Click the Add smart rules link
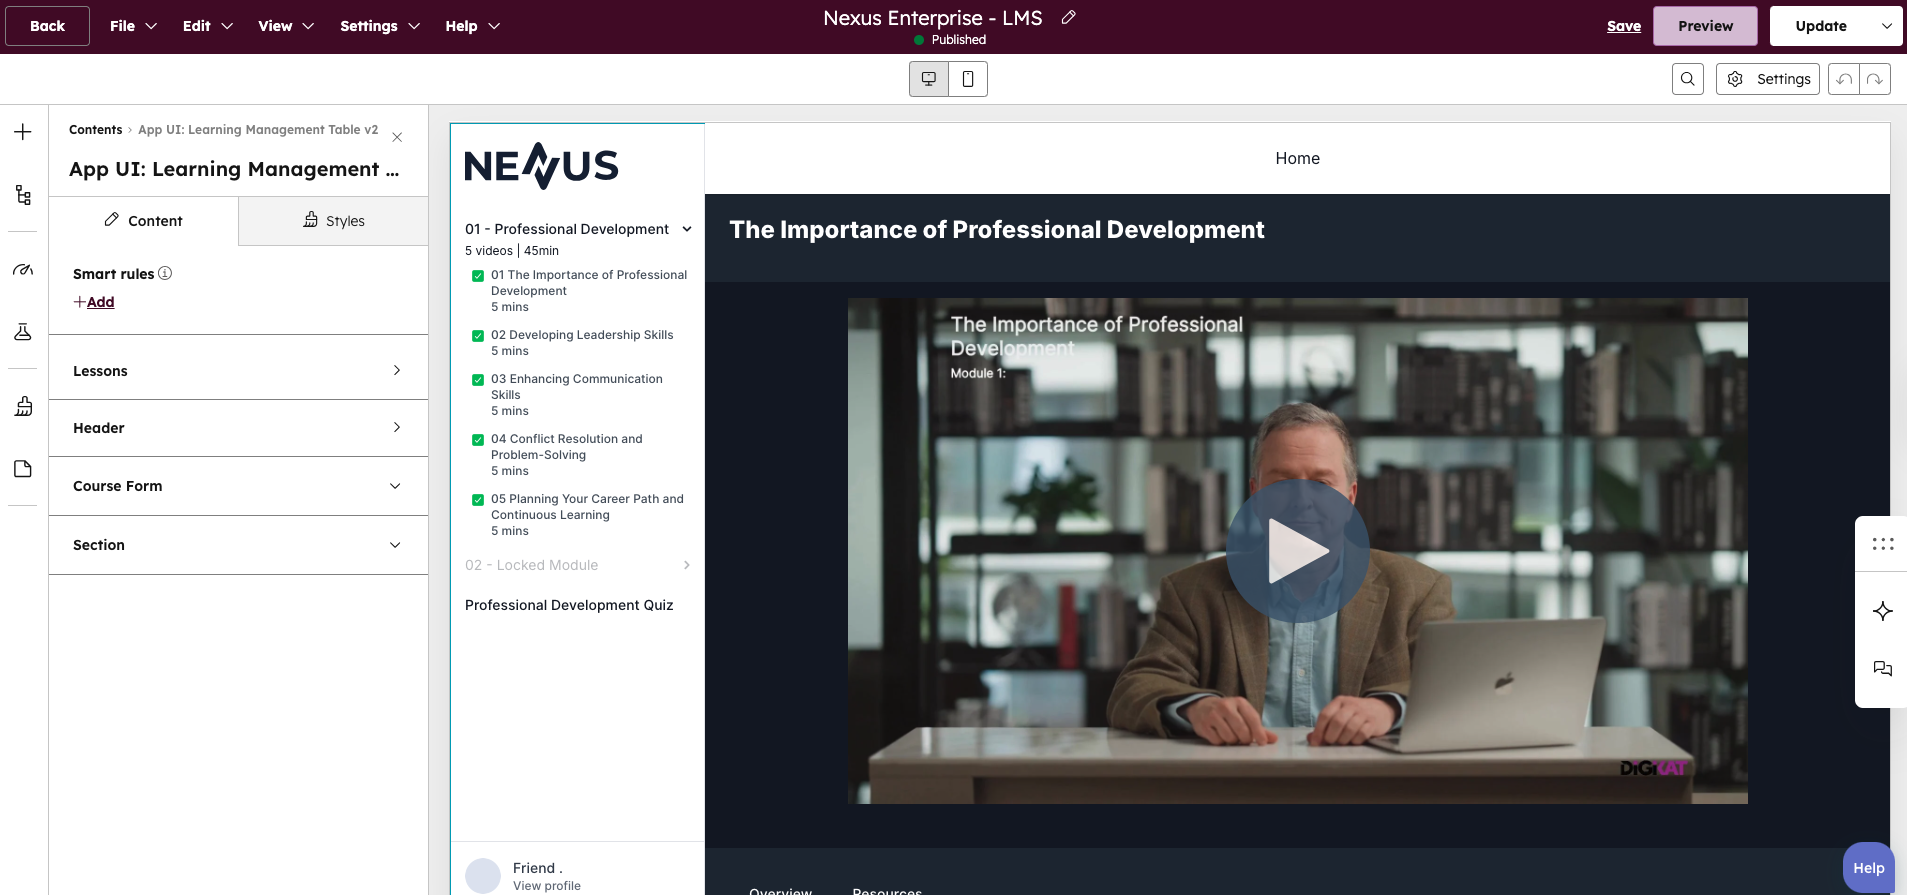1907x895 pixels. (x=100, y=302)
